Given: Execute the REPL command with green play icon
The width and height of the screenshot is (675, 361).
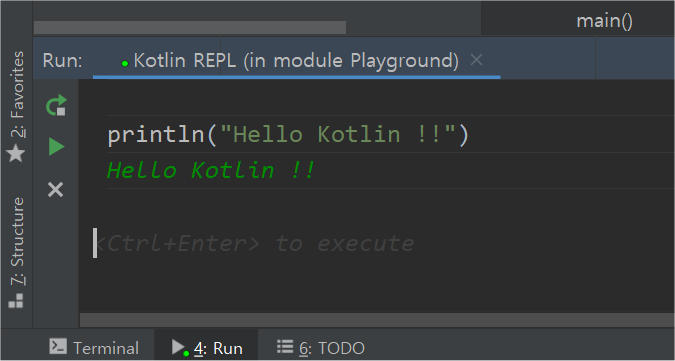Looking at the screenshot, I should (56, 147).
